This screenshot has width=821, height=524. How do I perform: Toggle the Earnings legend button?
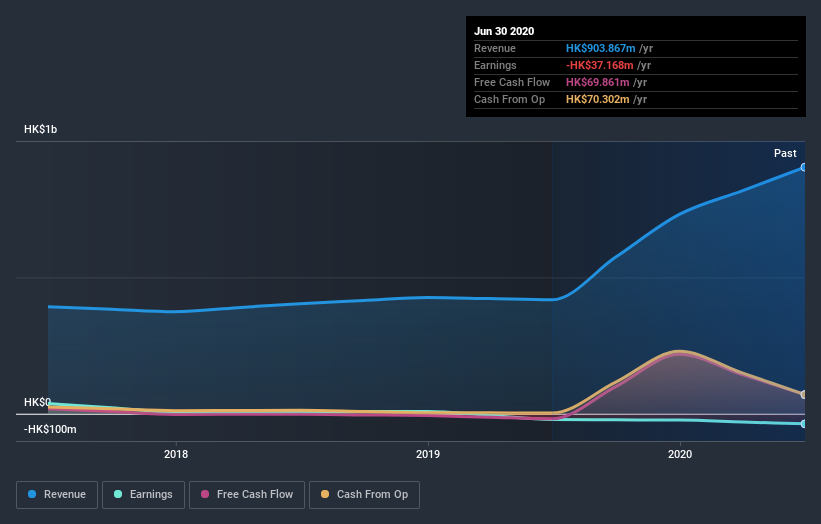(x=143, y=495)
